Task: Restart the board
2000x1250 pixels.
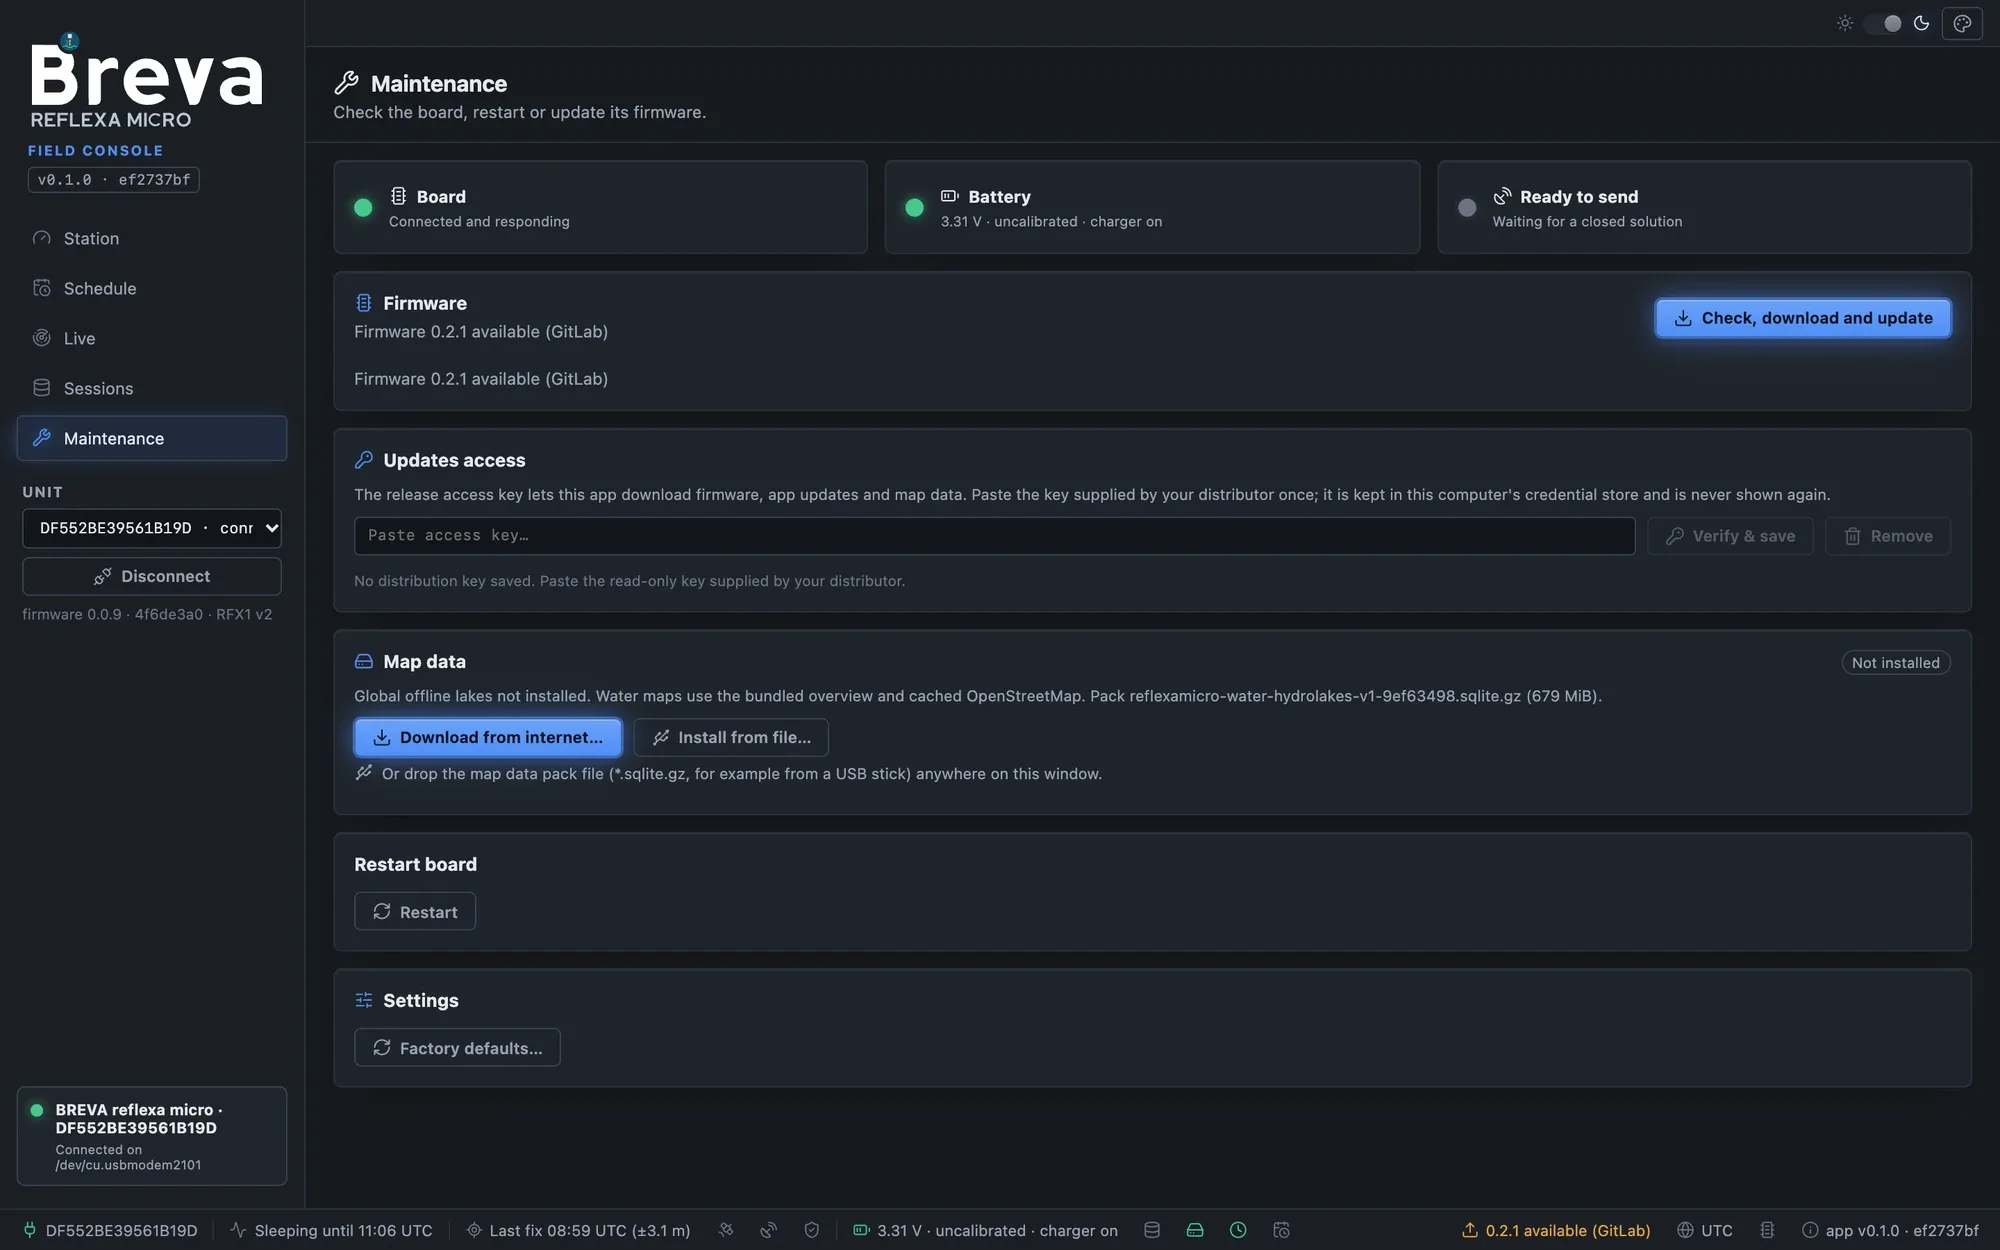Action: [x=415, y=911]
